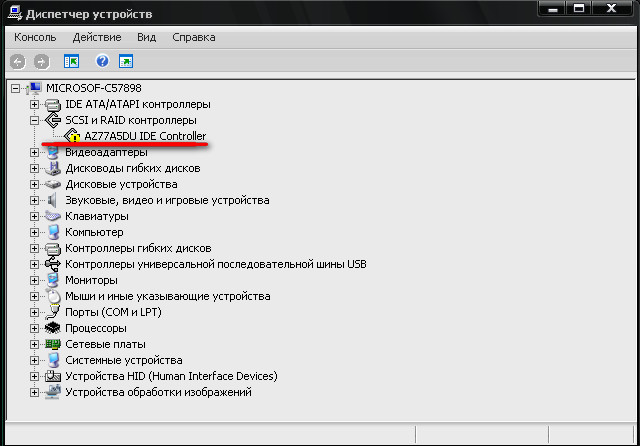This screenshot has width=640, height=446.
Task: Click the scan hardware changes toolbar icon
Action: 126,62
